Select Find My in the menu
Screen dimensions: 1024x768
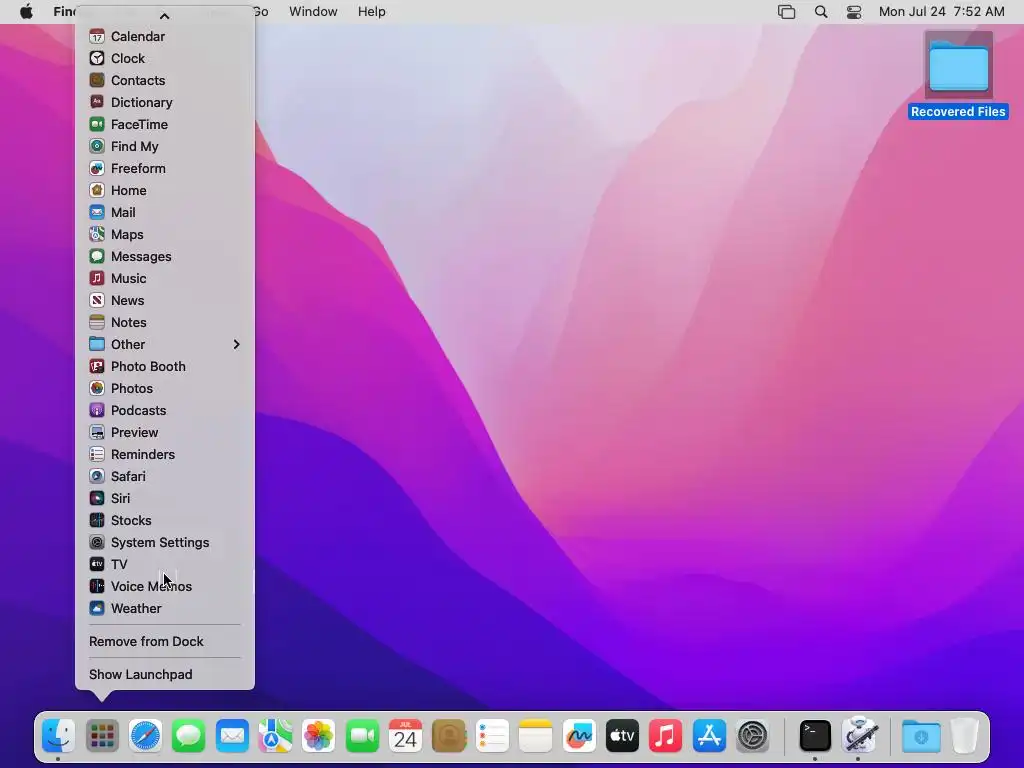(165, 146)
